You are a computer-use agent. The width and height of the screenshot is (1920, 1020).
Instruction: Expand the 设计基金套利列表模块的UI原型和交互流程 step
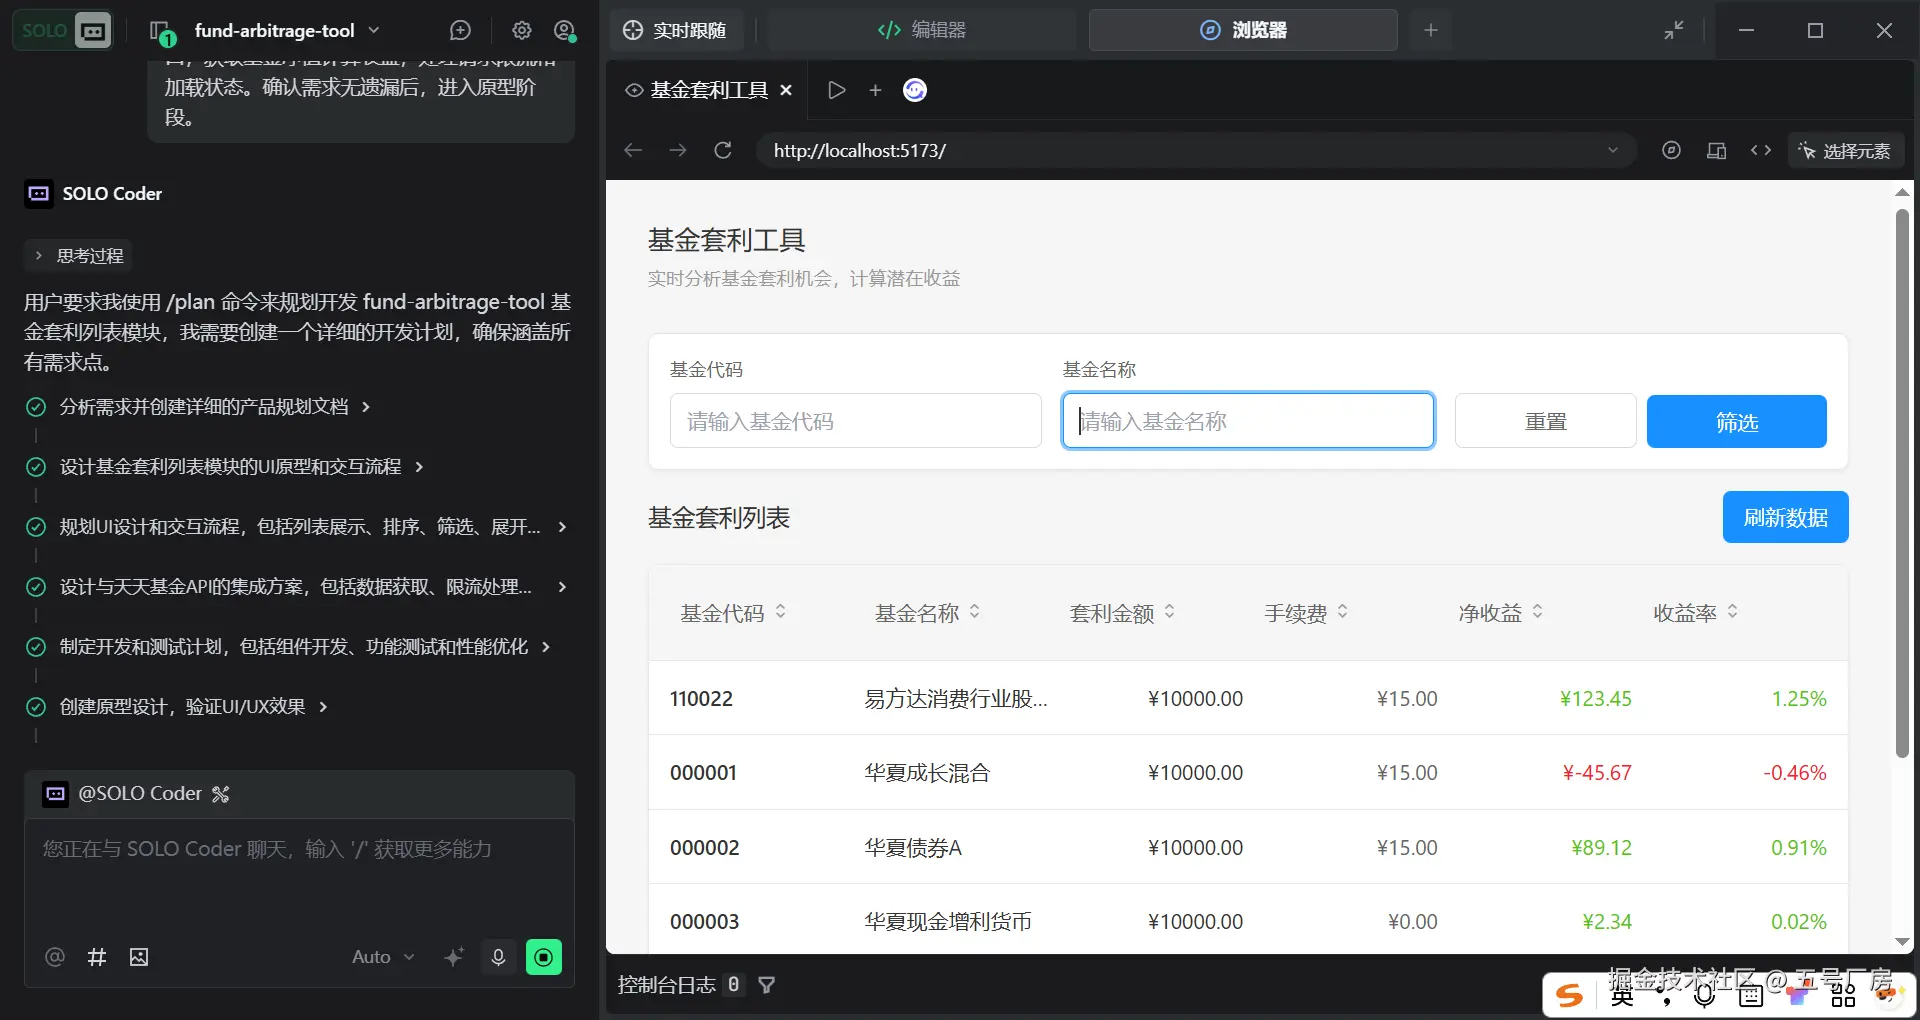point(419,467)
